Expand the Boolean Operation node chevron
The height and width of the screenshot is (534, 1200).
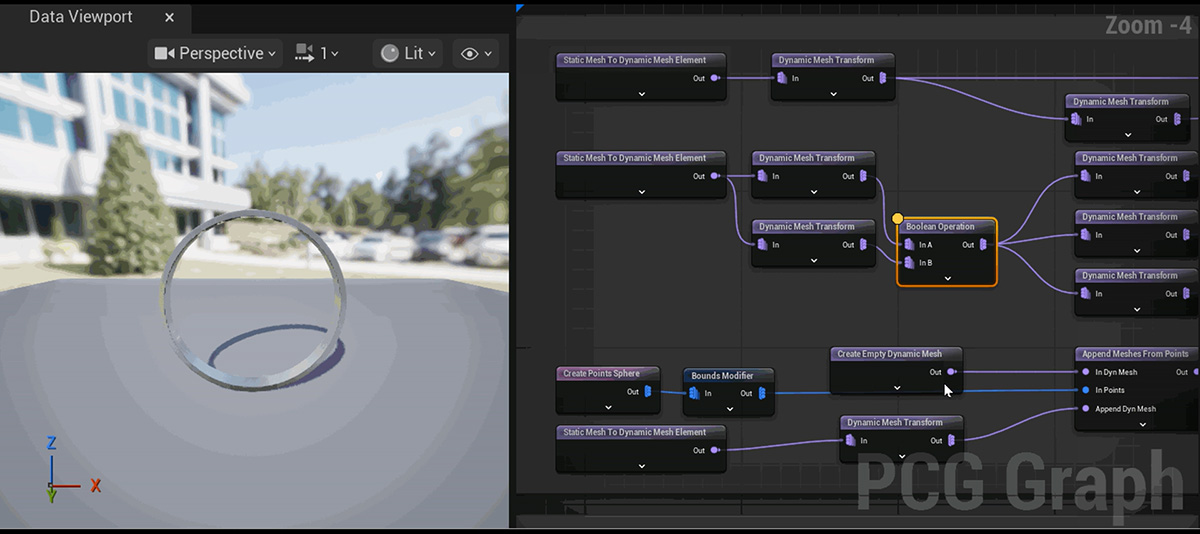coord(946,278)
